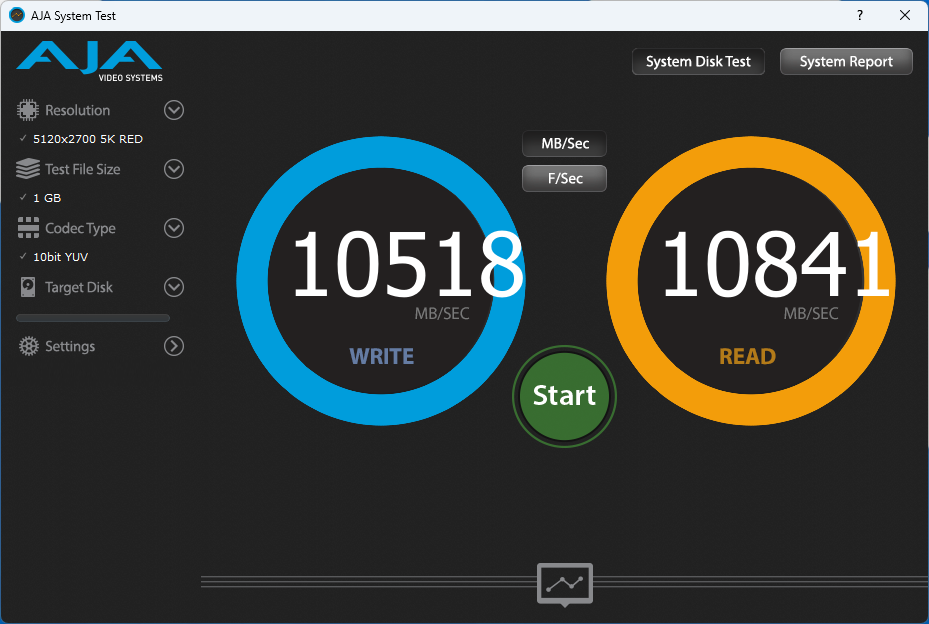Switch units to F/Sec
The height and width of the screenshot is (624, 929).
point(565,178)
